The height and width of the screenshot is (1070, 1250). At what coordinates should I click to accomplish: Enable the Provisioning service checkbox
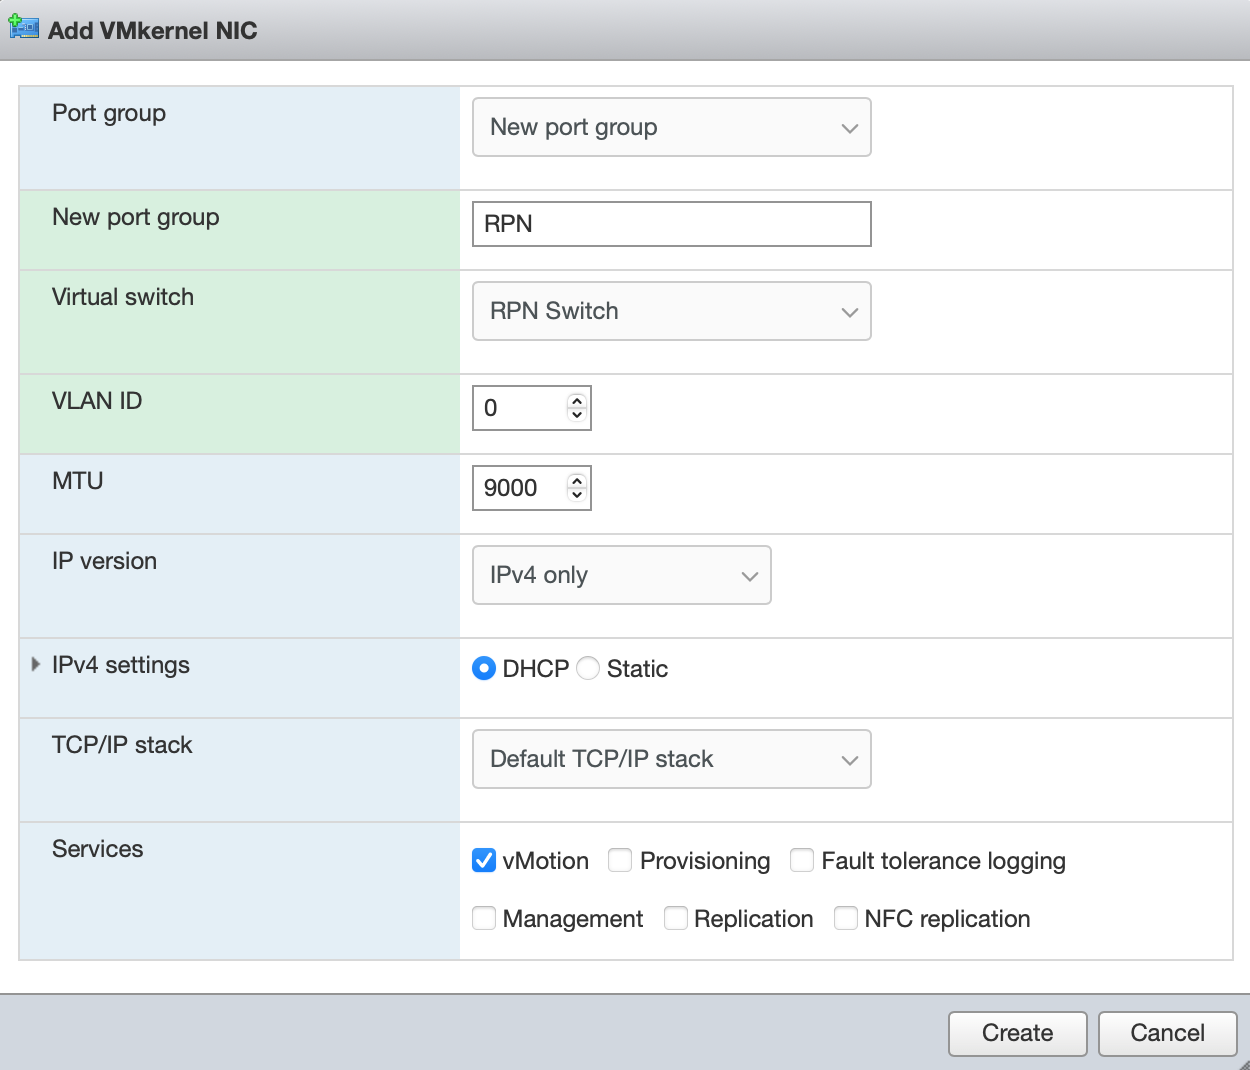620,860
